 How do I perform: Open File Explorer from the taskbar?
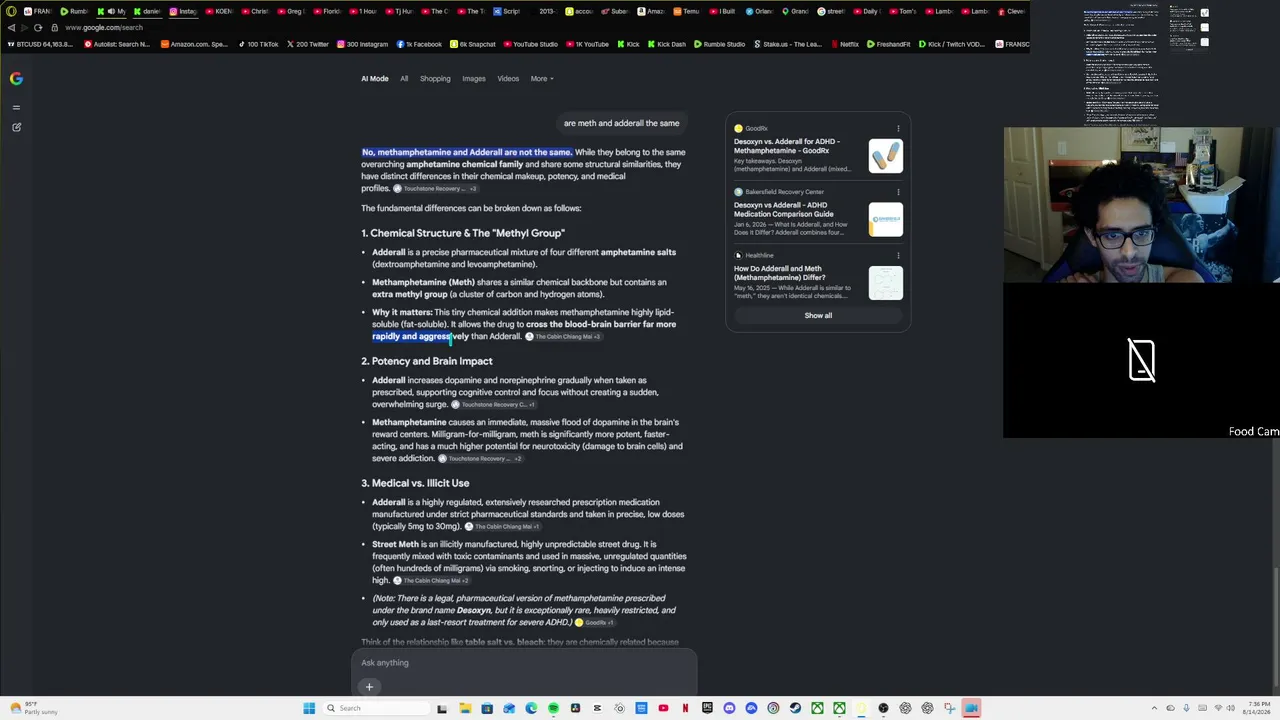coord(465,708)
